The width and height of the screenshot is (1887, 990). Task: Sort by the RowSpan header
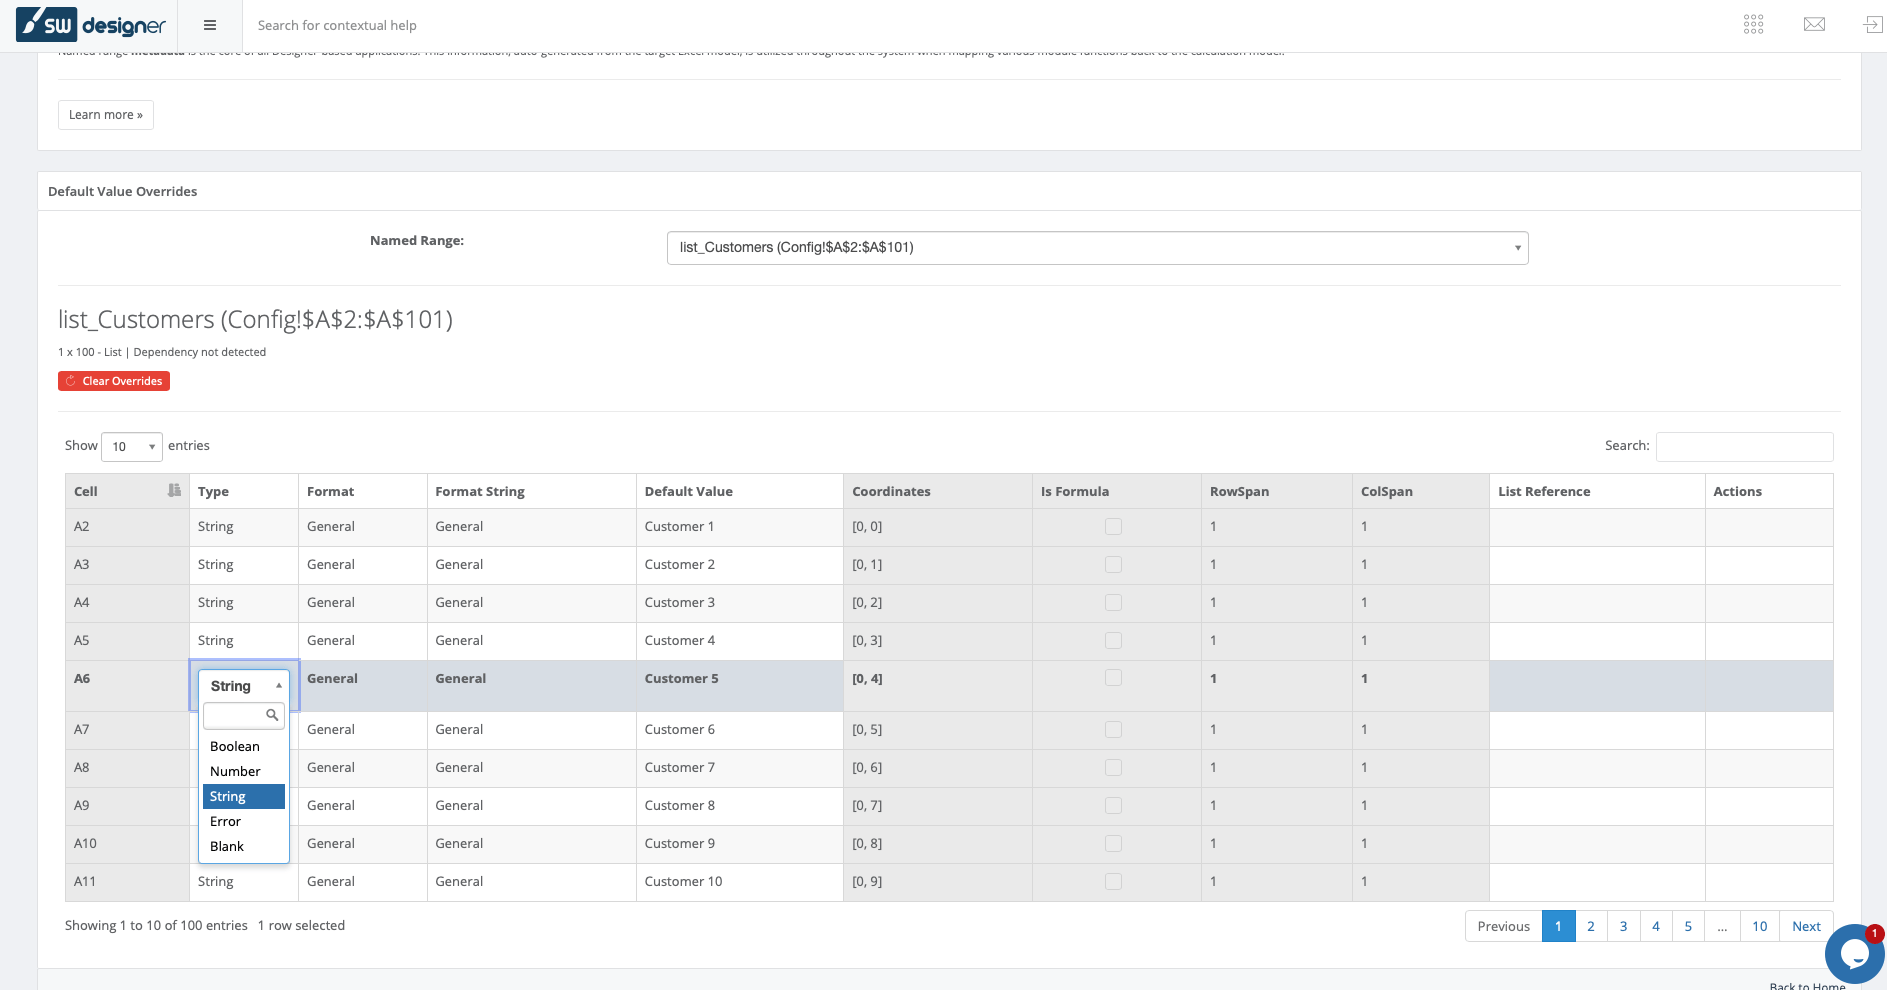pos(1277,491)
